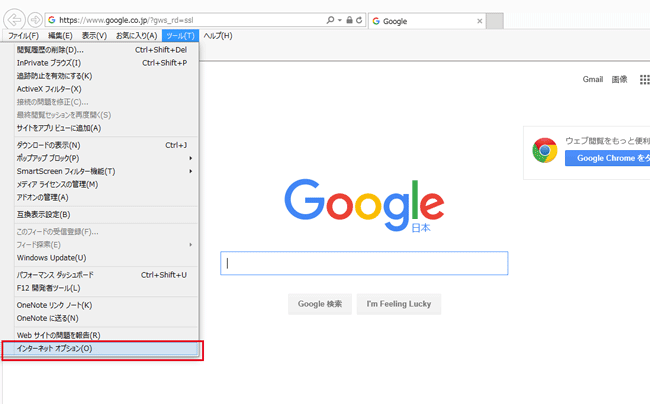Open the Google apps grid icon
This screenshot has height=404, width=650.
[645, 80]
